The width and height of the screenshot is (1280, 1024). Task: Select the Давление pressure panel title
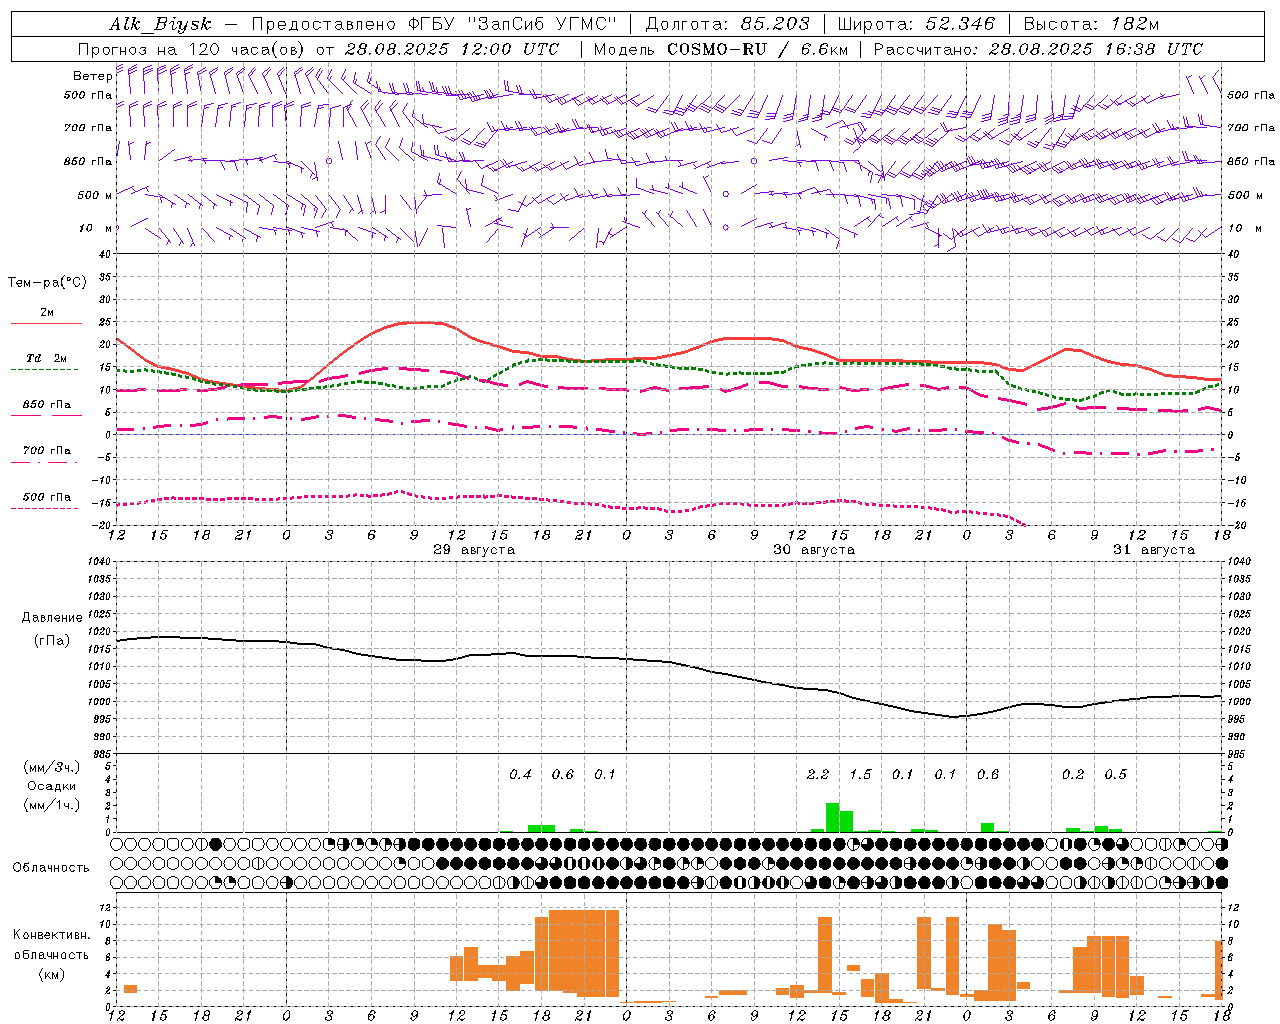pos(52,617)
